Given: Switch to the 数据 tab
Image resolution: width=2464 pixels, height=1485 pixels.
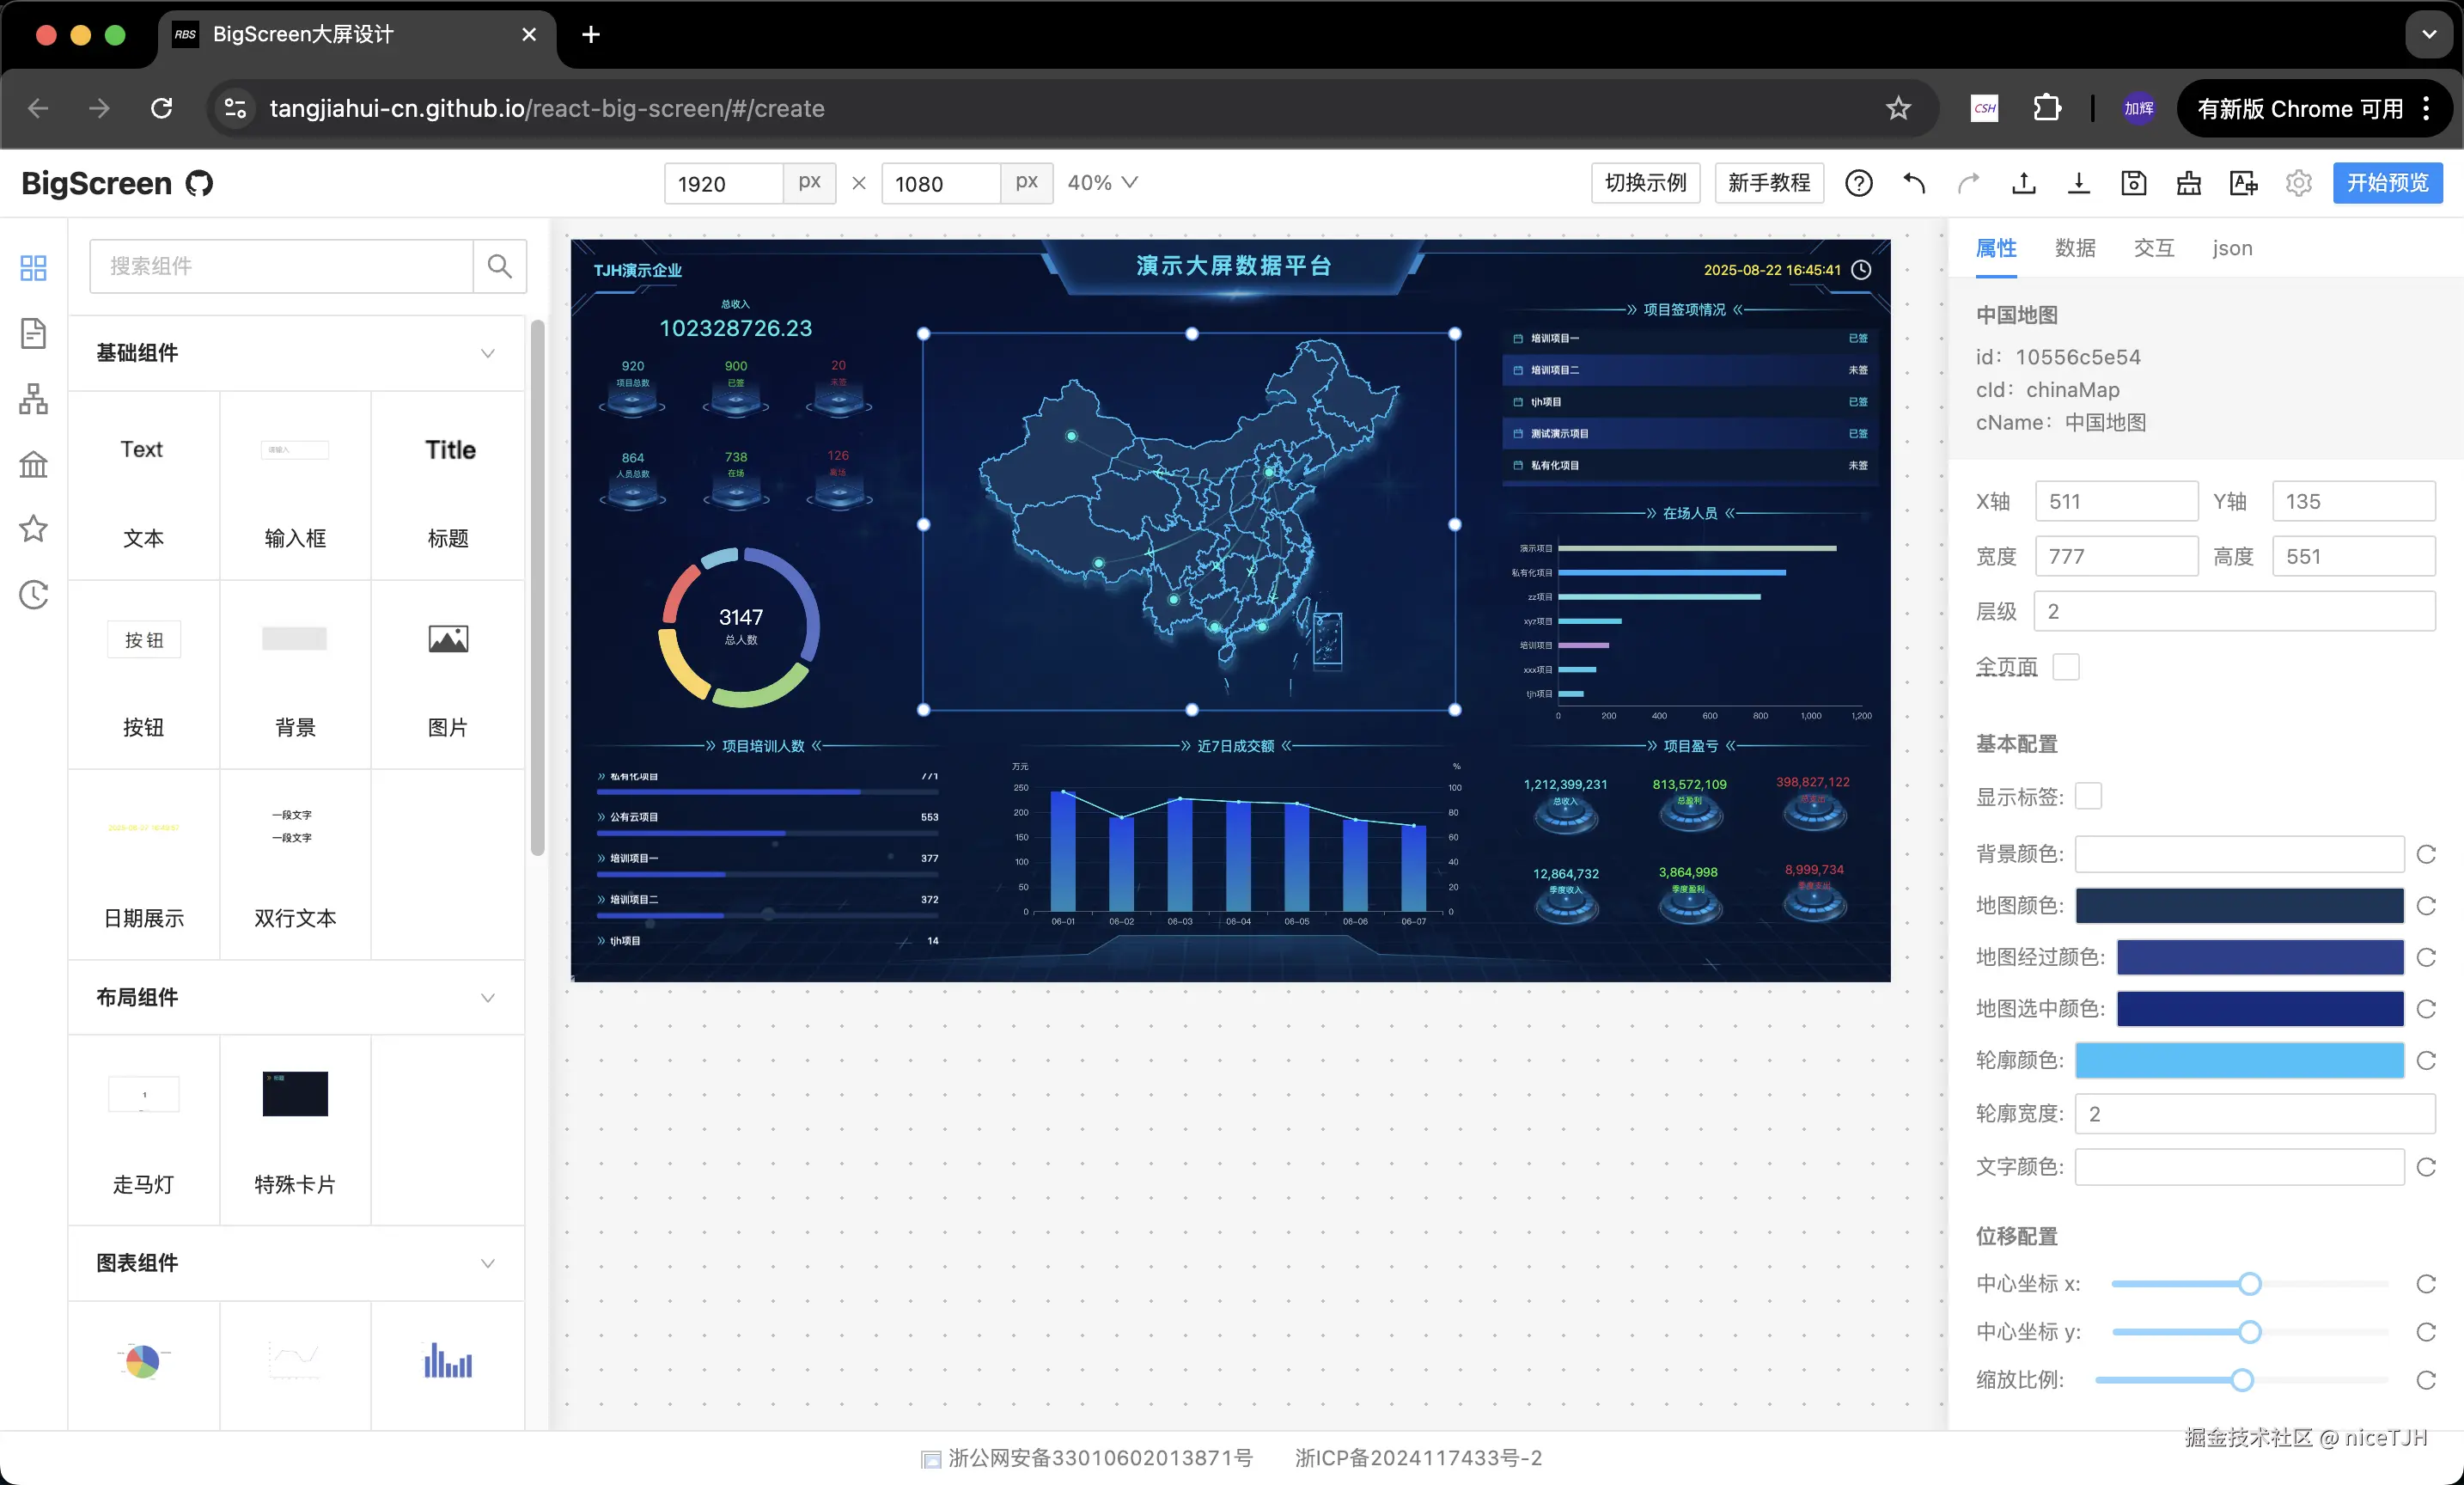Looking at the screenshot, I should coord(2074,248).
